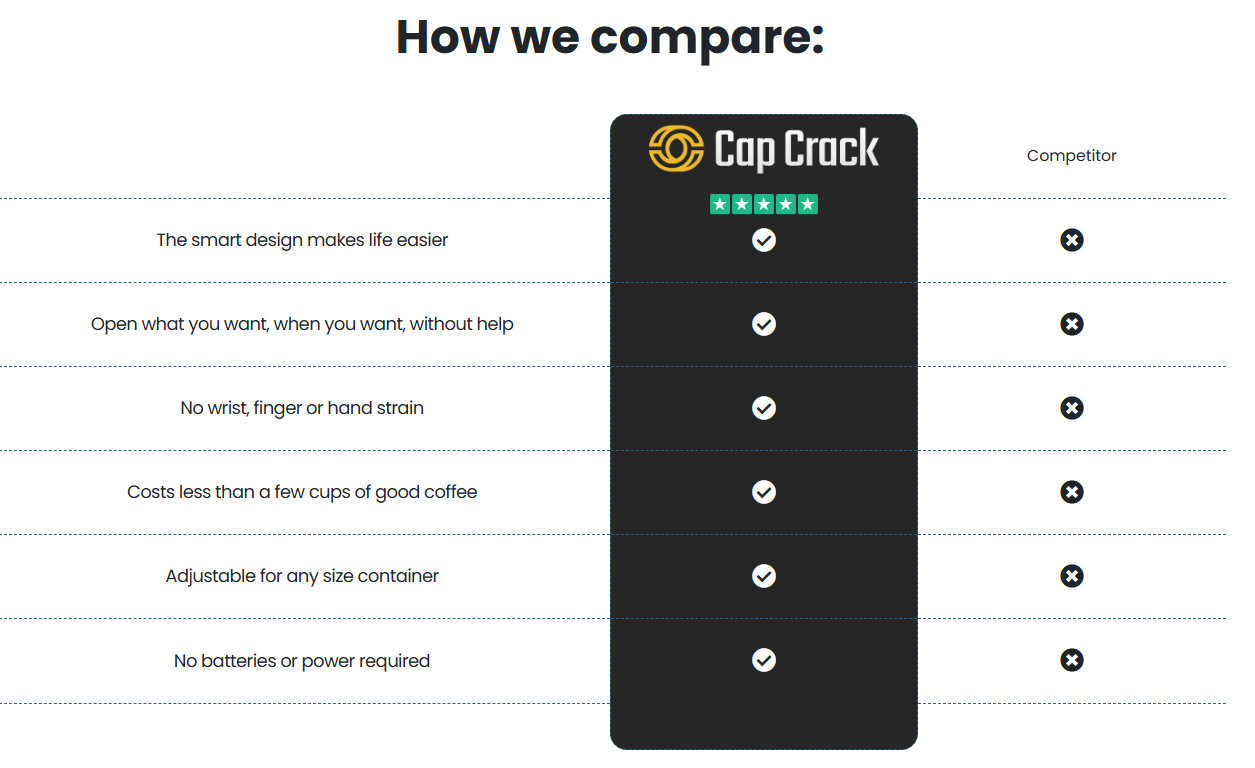Click checkmark for adjustable container row
Image resolution: width=1255 pixels, height=768 pixels.
pos(764,576)
